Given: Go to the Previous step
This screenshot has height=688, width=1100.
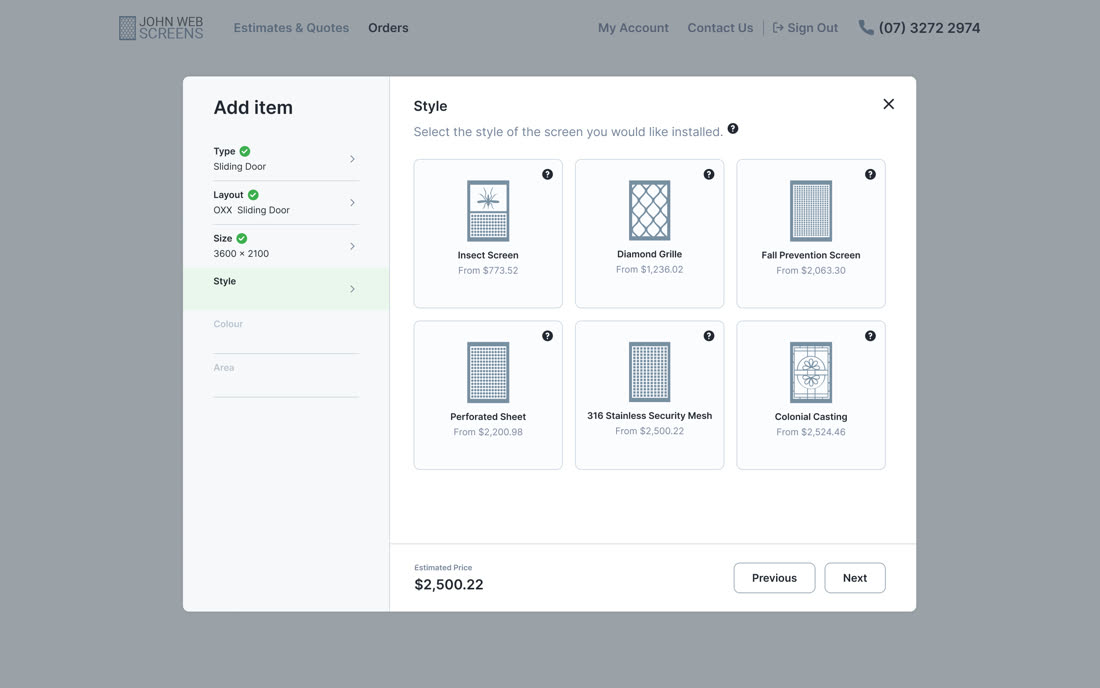Looking at the screenshot, I should point(774,578).
